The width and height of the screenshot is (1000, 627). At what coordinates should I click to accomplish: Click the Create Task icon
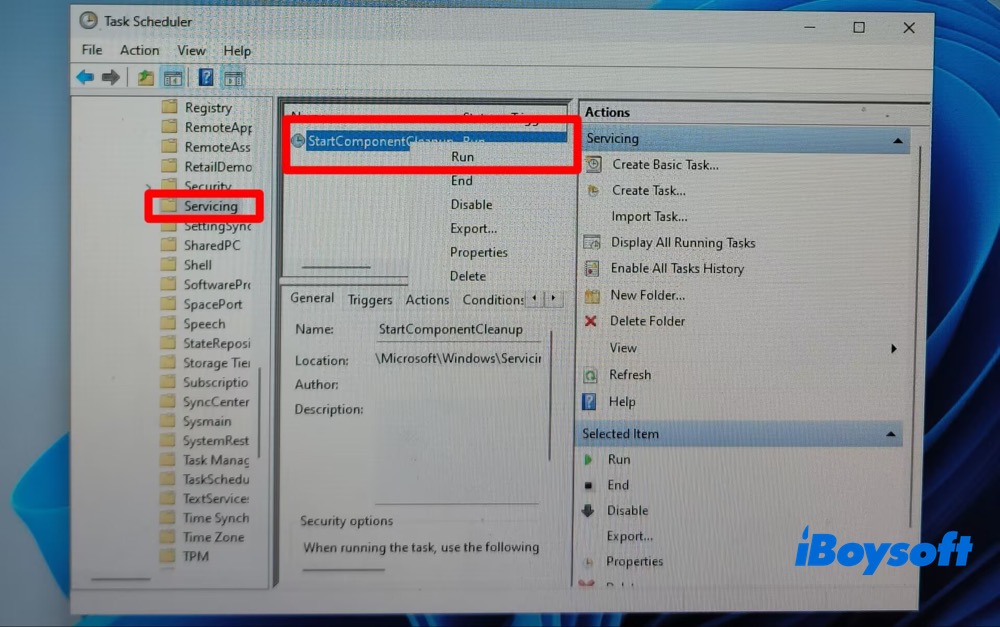pyautogui.click(x=593, y=191)
